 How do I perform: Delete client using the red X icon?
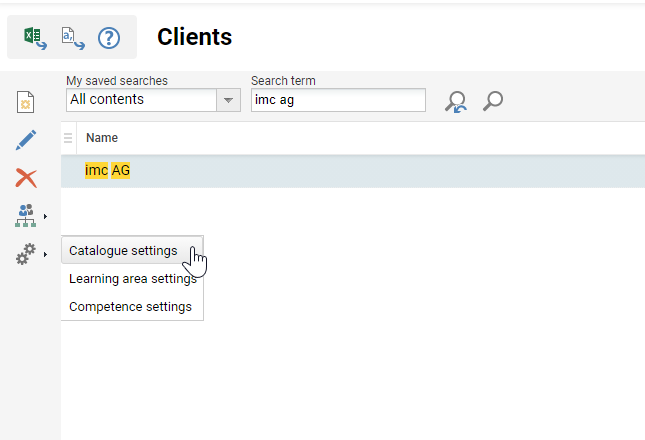26,178
